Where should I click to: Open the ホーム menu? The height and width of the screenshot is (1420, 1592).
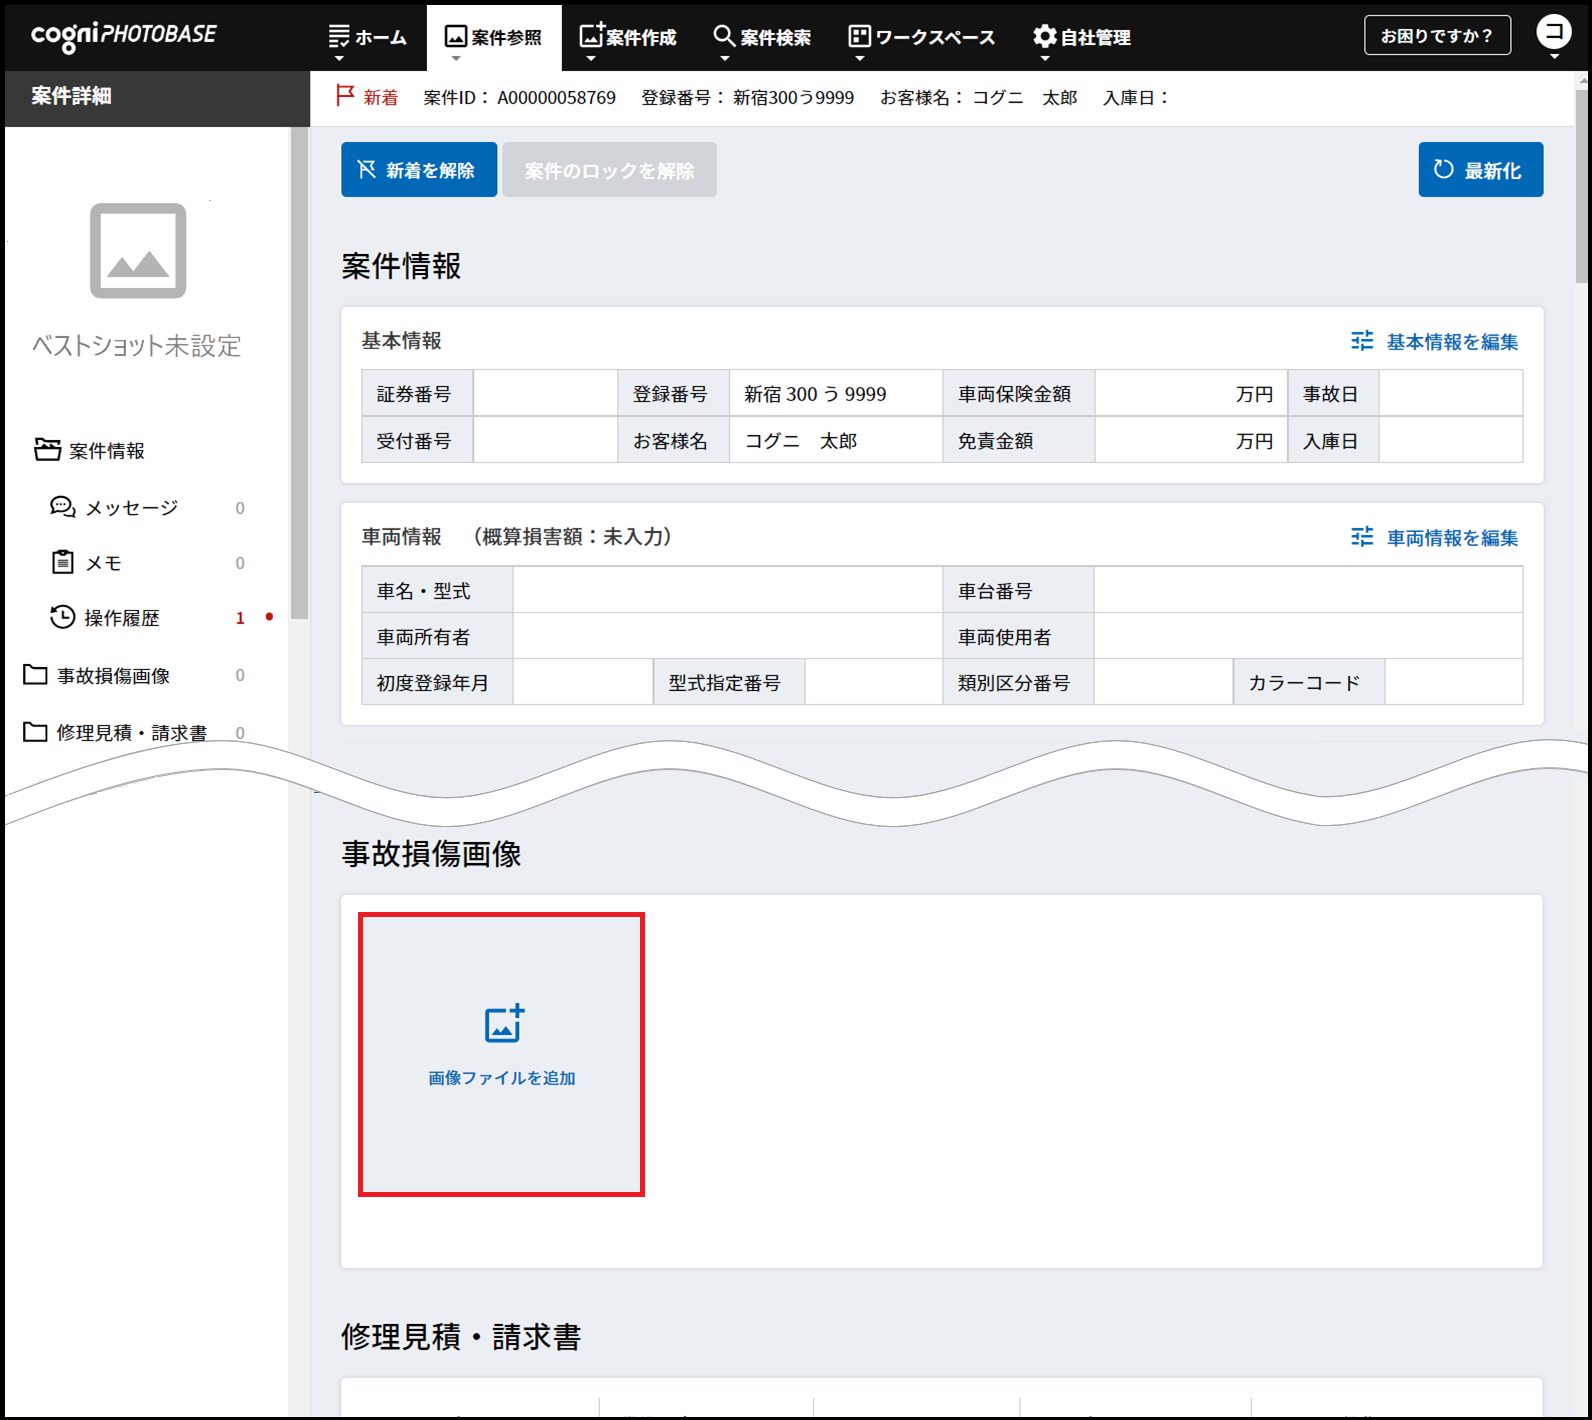pyautogui.click(x=367, y=37)
